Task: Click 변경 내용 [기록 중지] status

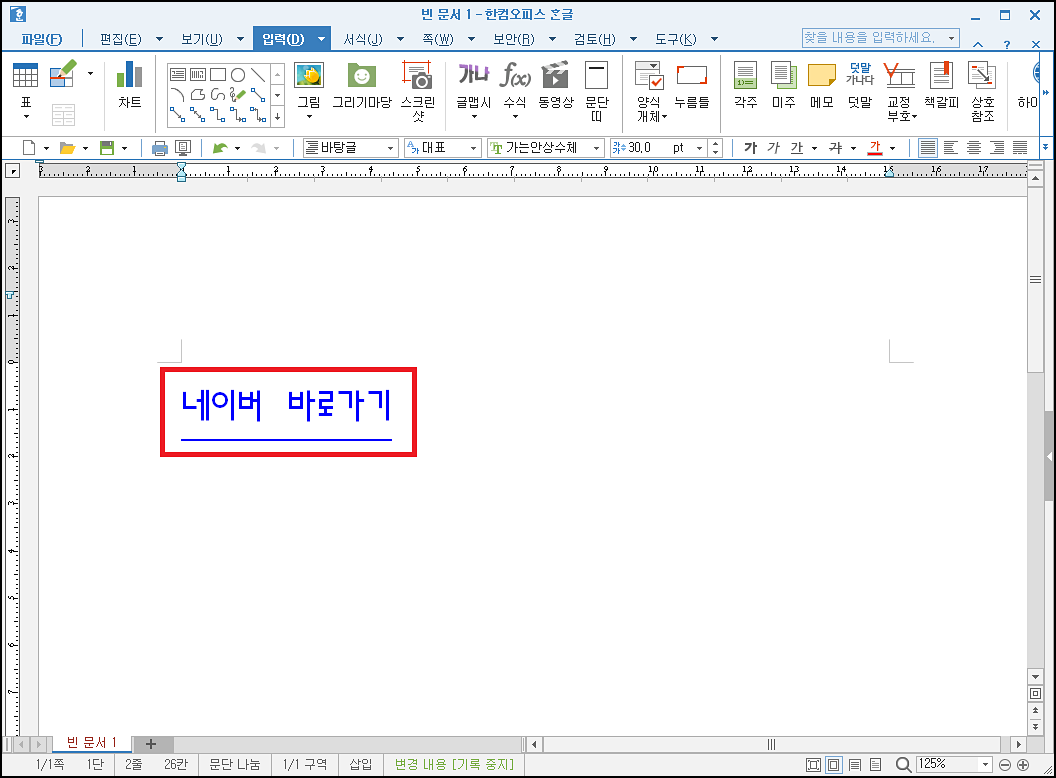Action: (x=454, y=765)
